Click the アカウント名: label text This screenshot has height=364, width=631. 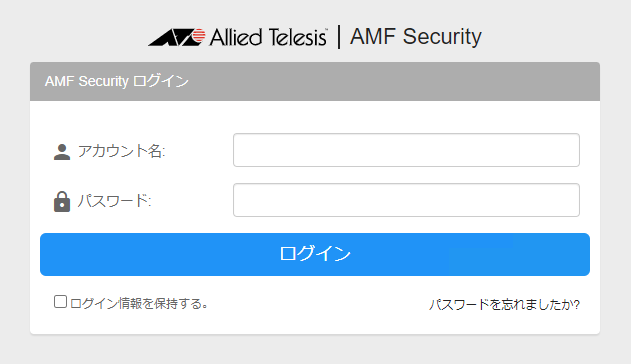pos(122,151)
